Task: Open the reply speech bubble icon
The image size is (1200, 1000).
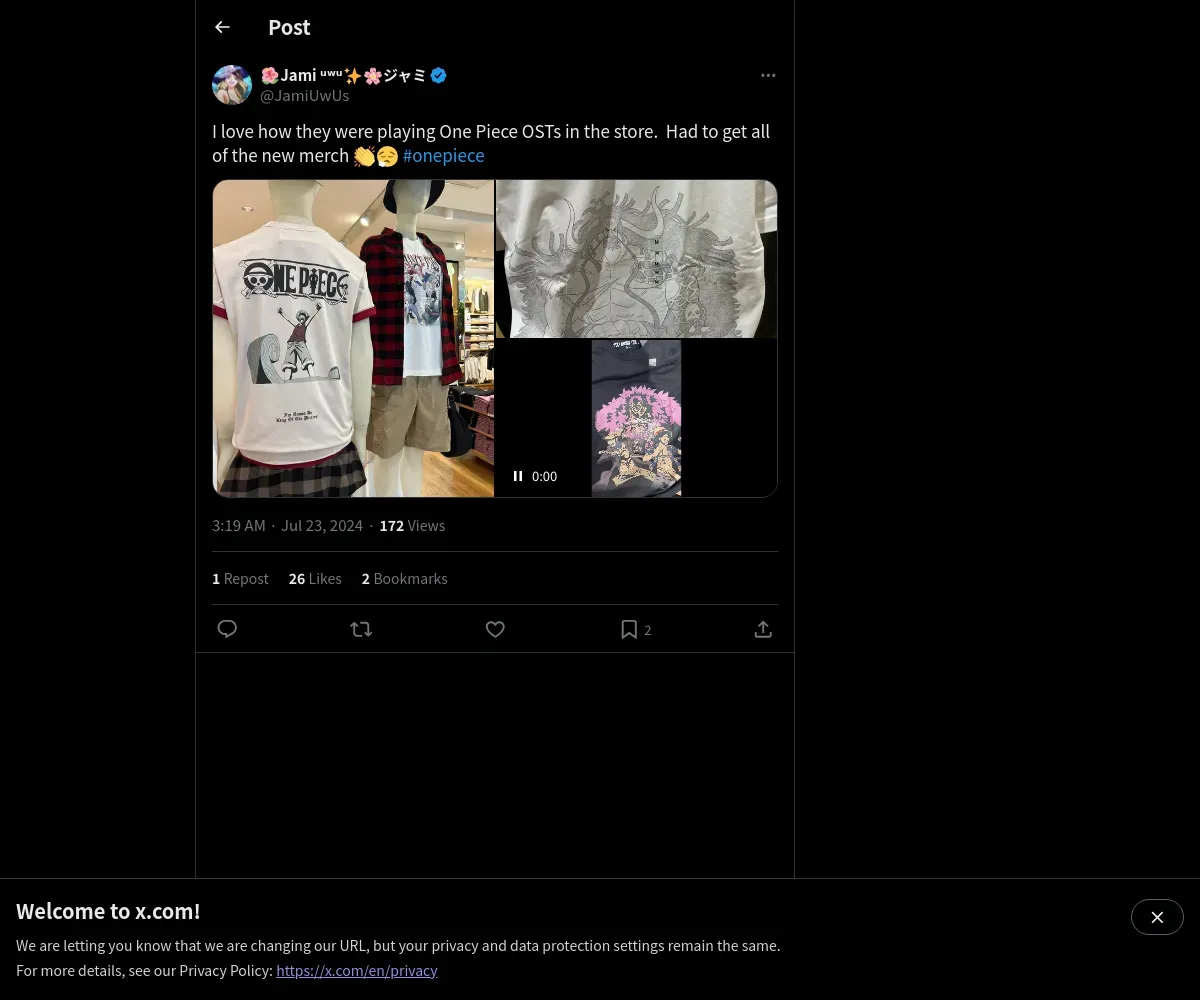Action: (227, 629)
